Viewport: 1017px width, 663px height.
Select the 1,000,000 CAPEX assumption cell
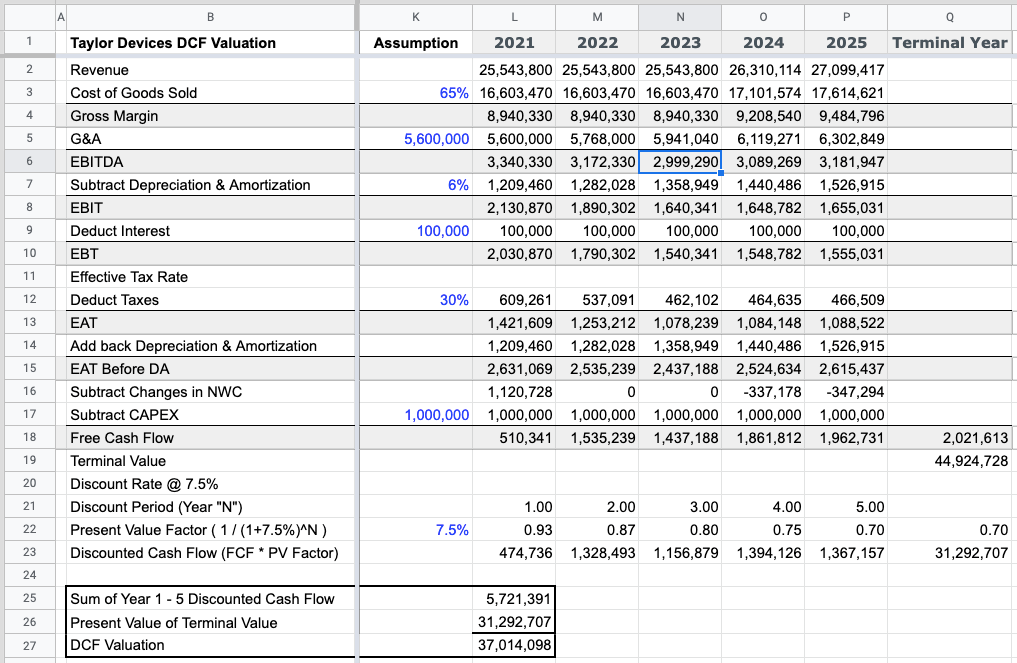tap(416, 415)
